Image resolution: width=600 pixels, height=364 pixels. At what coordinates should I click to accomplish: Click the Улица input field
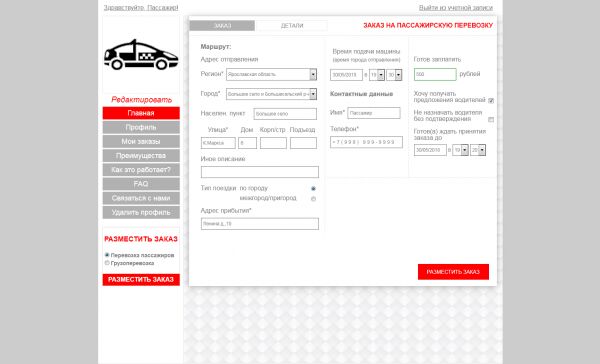coord(218,143)
